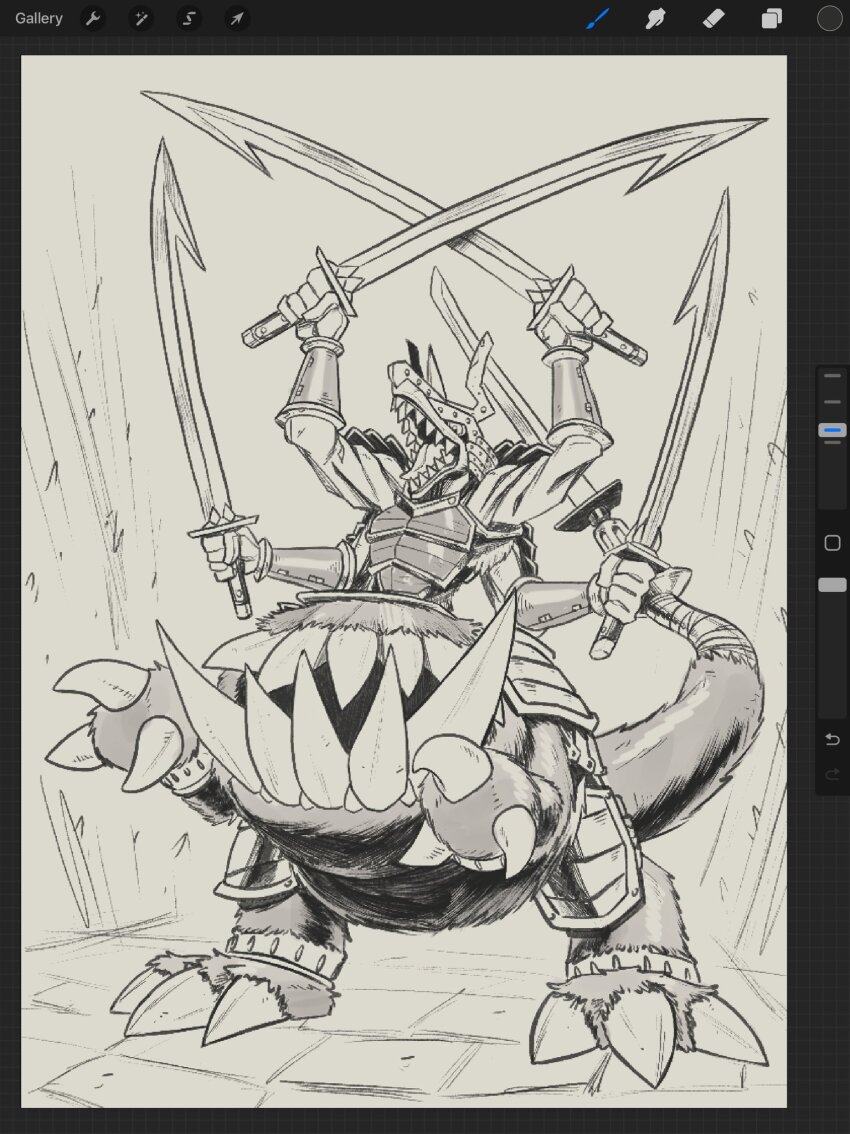Redo with the lower sidebar arrow
850x1134 pixels.
[832, 775]
